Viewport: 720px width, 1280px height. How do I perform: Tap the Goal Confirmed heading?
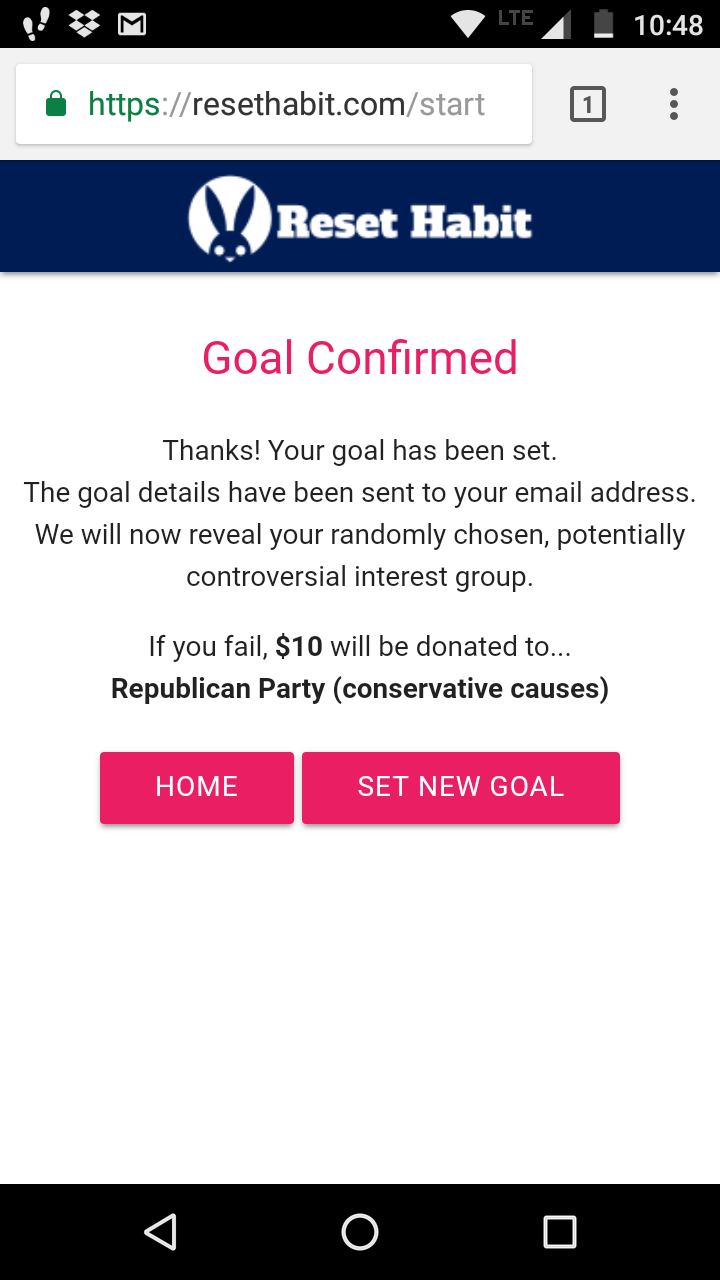pyautogui.click(x=360, y=358)
